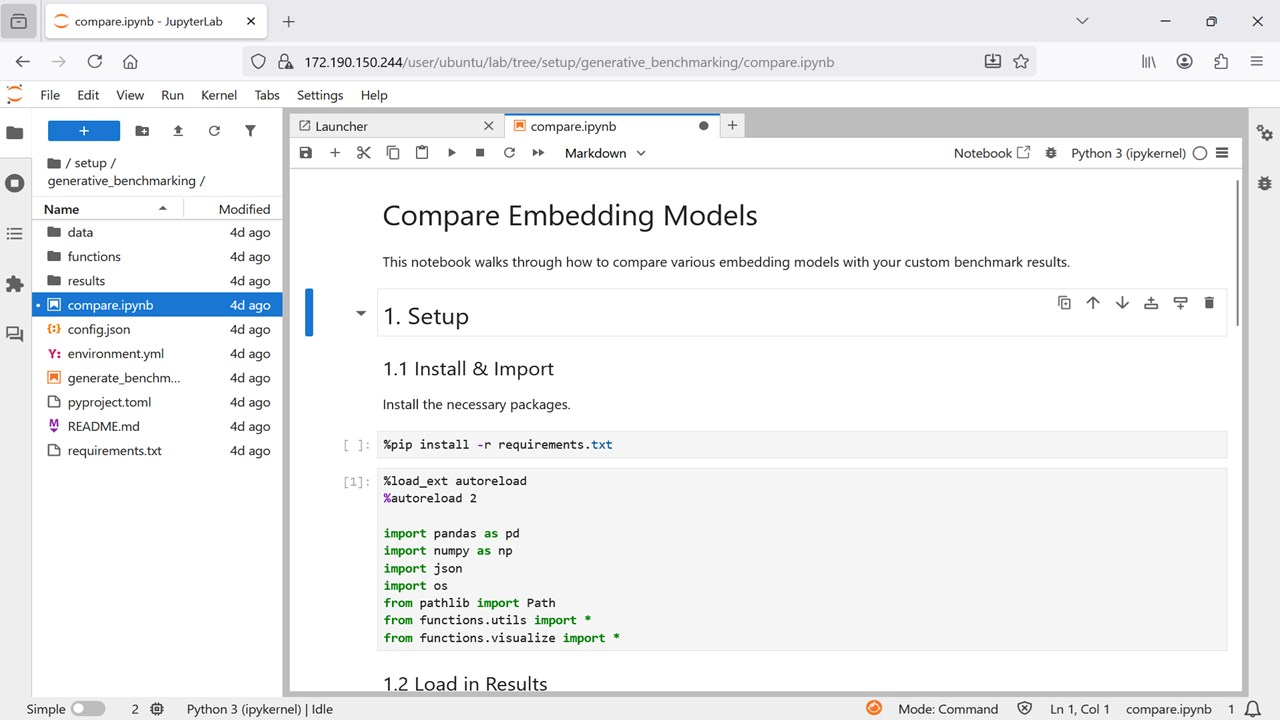This screenshot has width=1280, height=720.
Task: Open the debugger bug icon in toolbar
Action: (x=1051, y=153)
